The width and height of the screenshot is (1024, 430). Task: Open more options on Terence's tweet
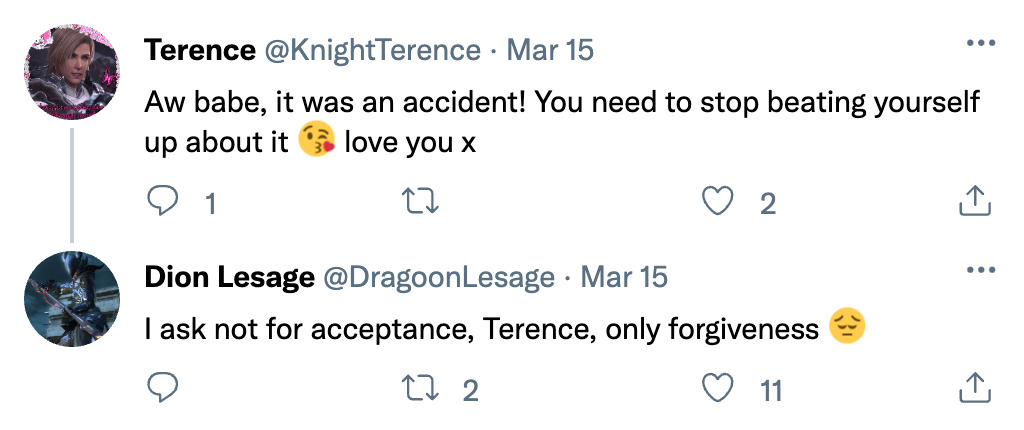[980, 45]
